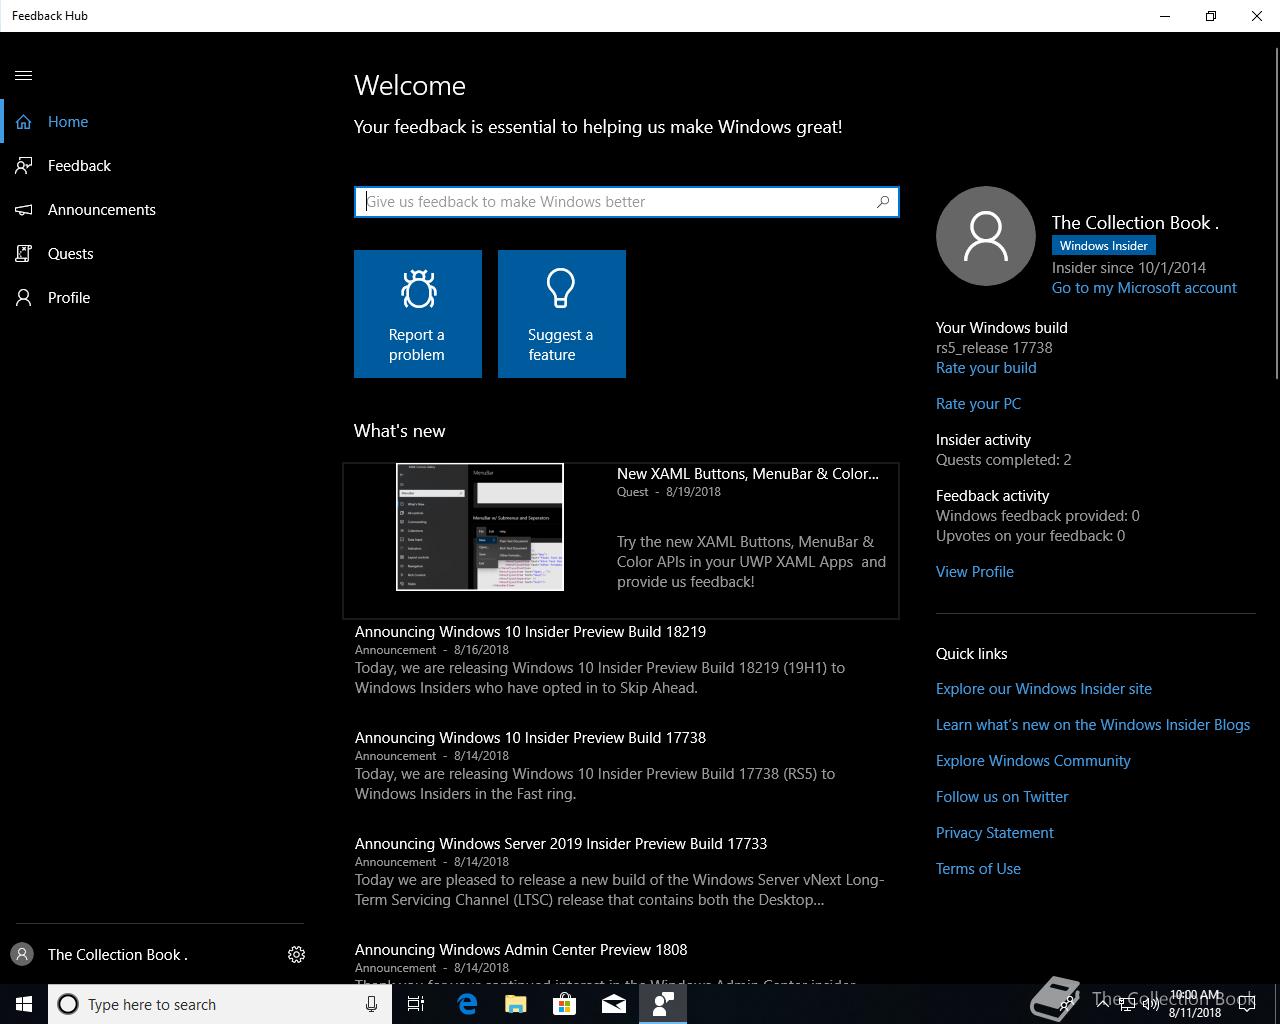Click the Home house icon
Viewport: 1280px width, 1024px height.
click(24, 122)
